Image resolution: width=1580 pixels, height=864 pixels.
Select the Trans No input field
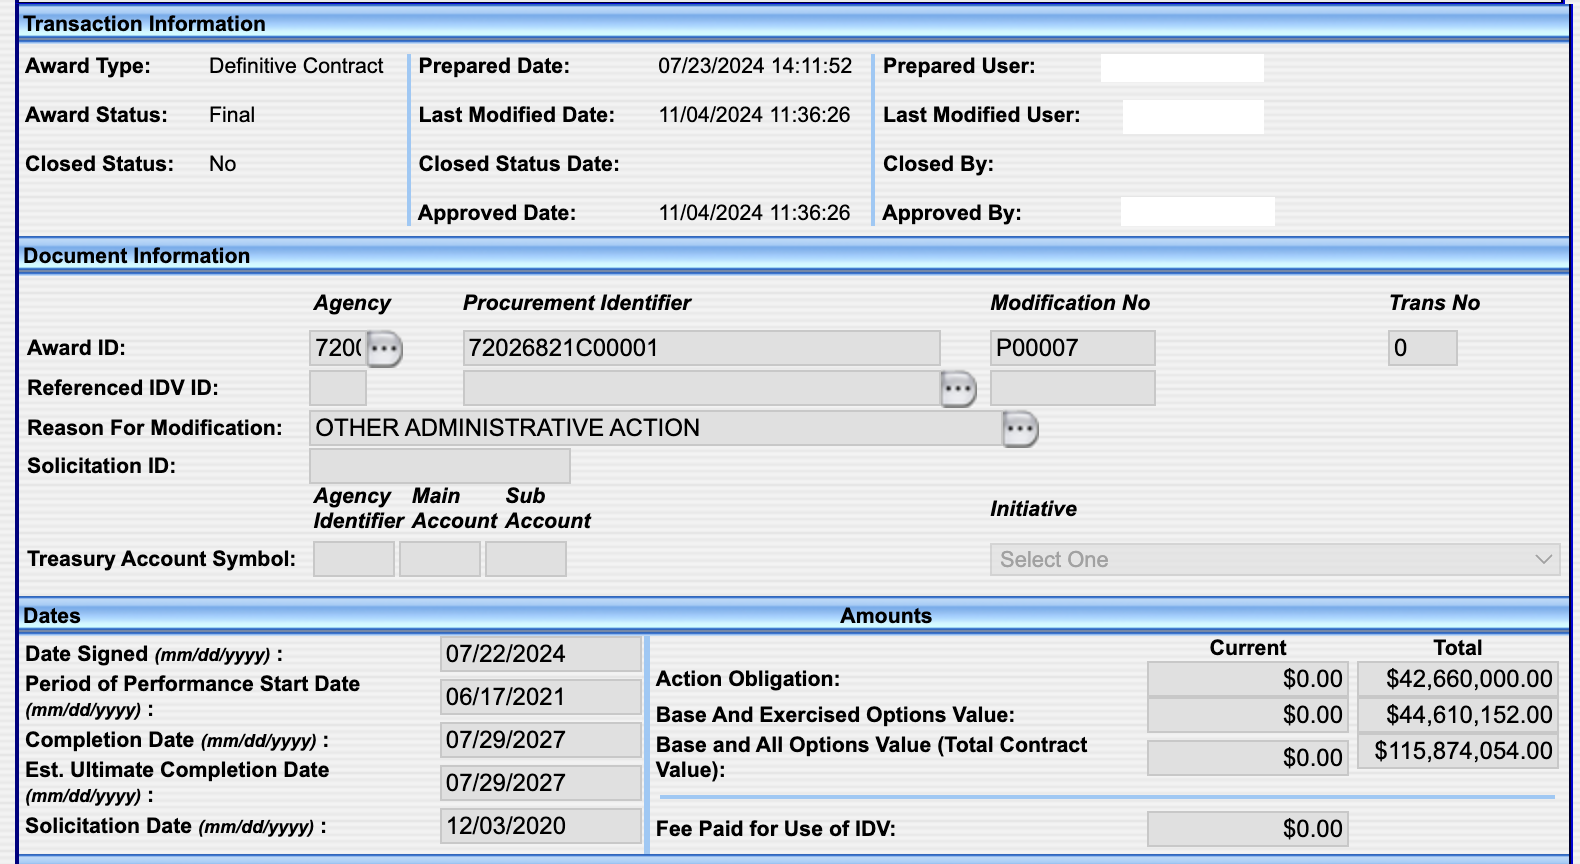click(x=1421, y=348)
